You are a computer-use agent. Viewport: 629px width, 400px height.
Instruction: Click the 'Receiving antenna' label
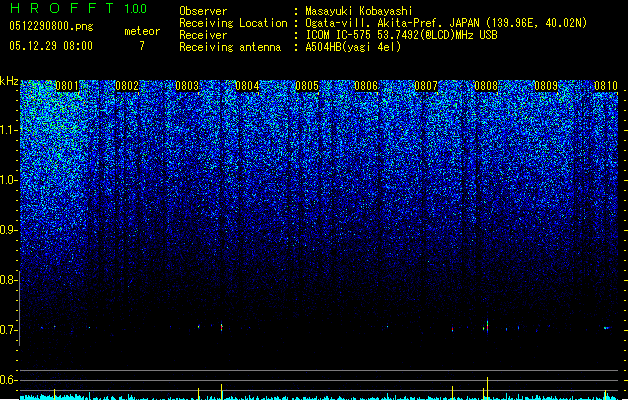click(x=230, y=47)
